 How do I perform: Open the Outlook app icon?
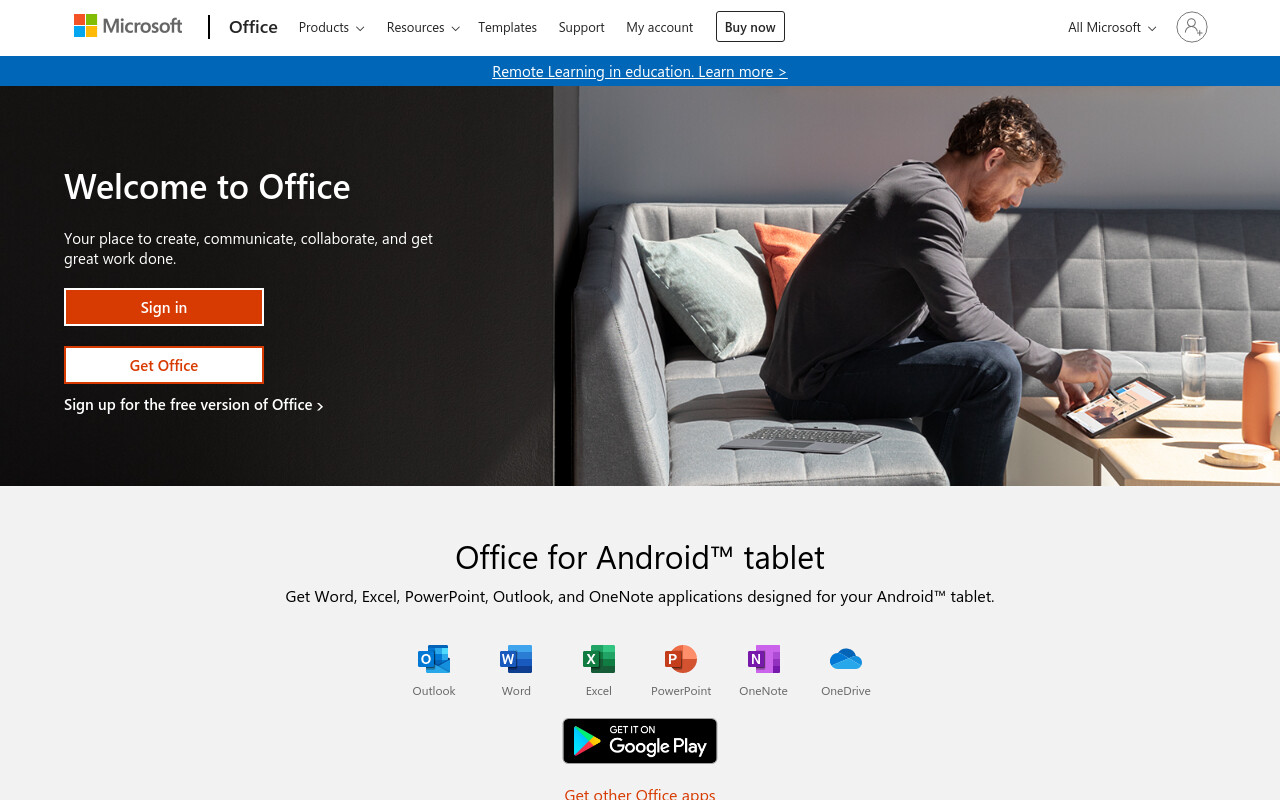click(x=434, y=659)
